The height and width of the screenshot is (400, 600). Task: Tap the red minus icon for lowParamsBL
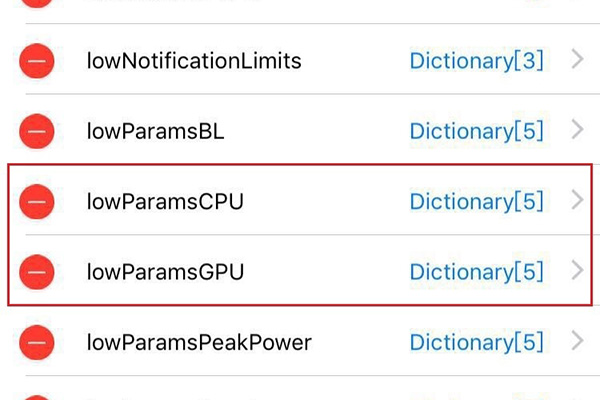37,131
